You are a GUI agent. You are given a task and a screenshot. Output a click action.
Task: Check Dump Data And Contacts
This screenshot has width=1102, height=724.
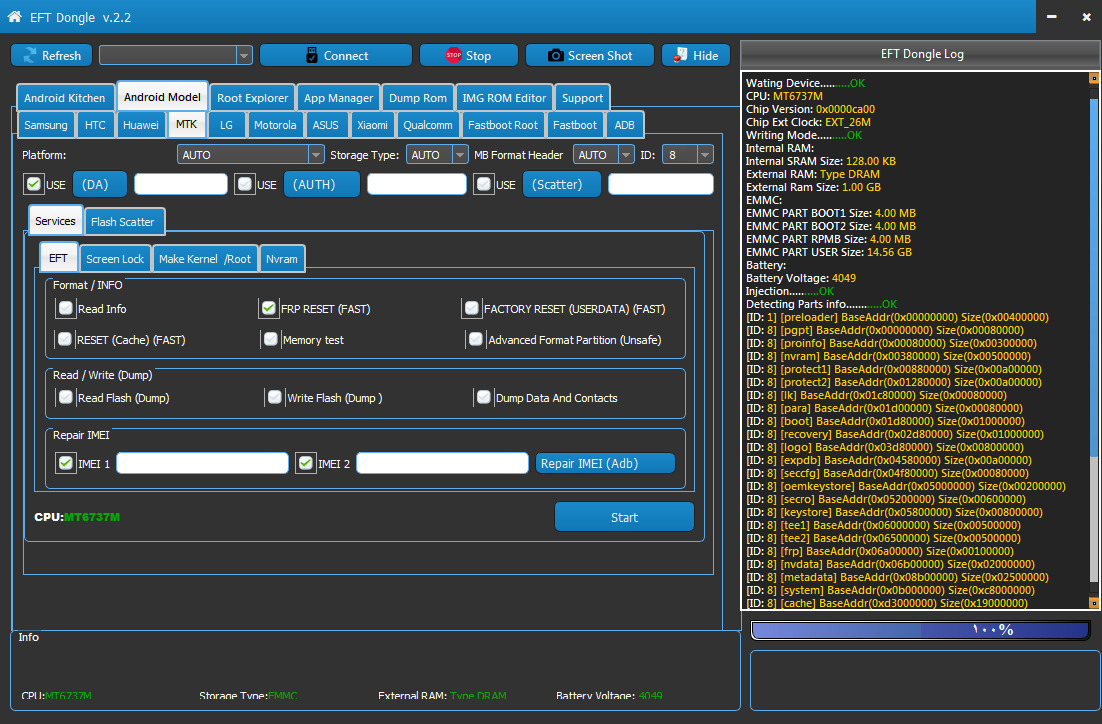pos(484,397)
